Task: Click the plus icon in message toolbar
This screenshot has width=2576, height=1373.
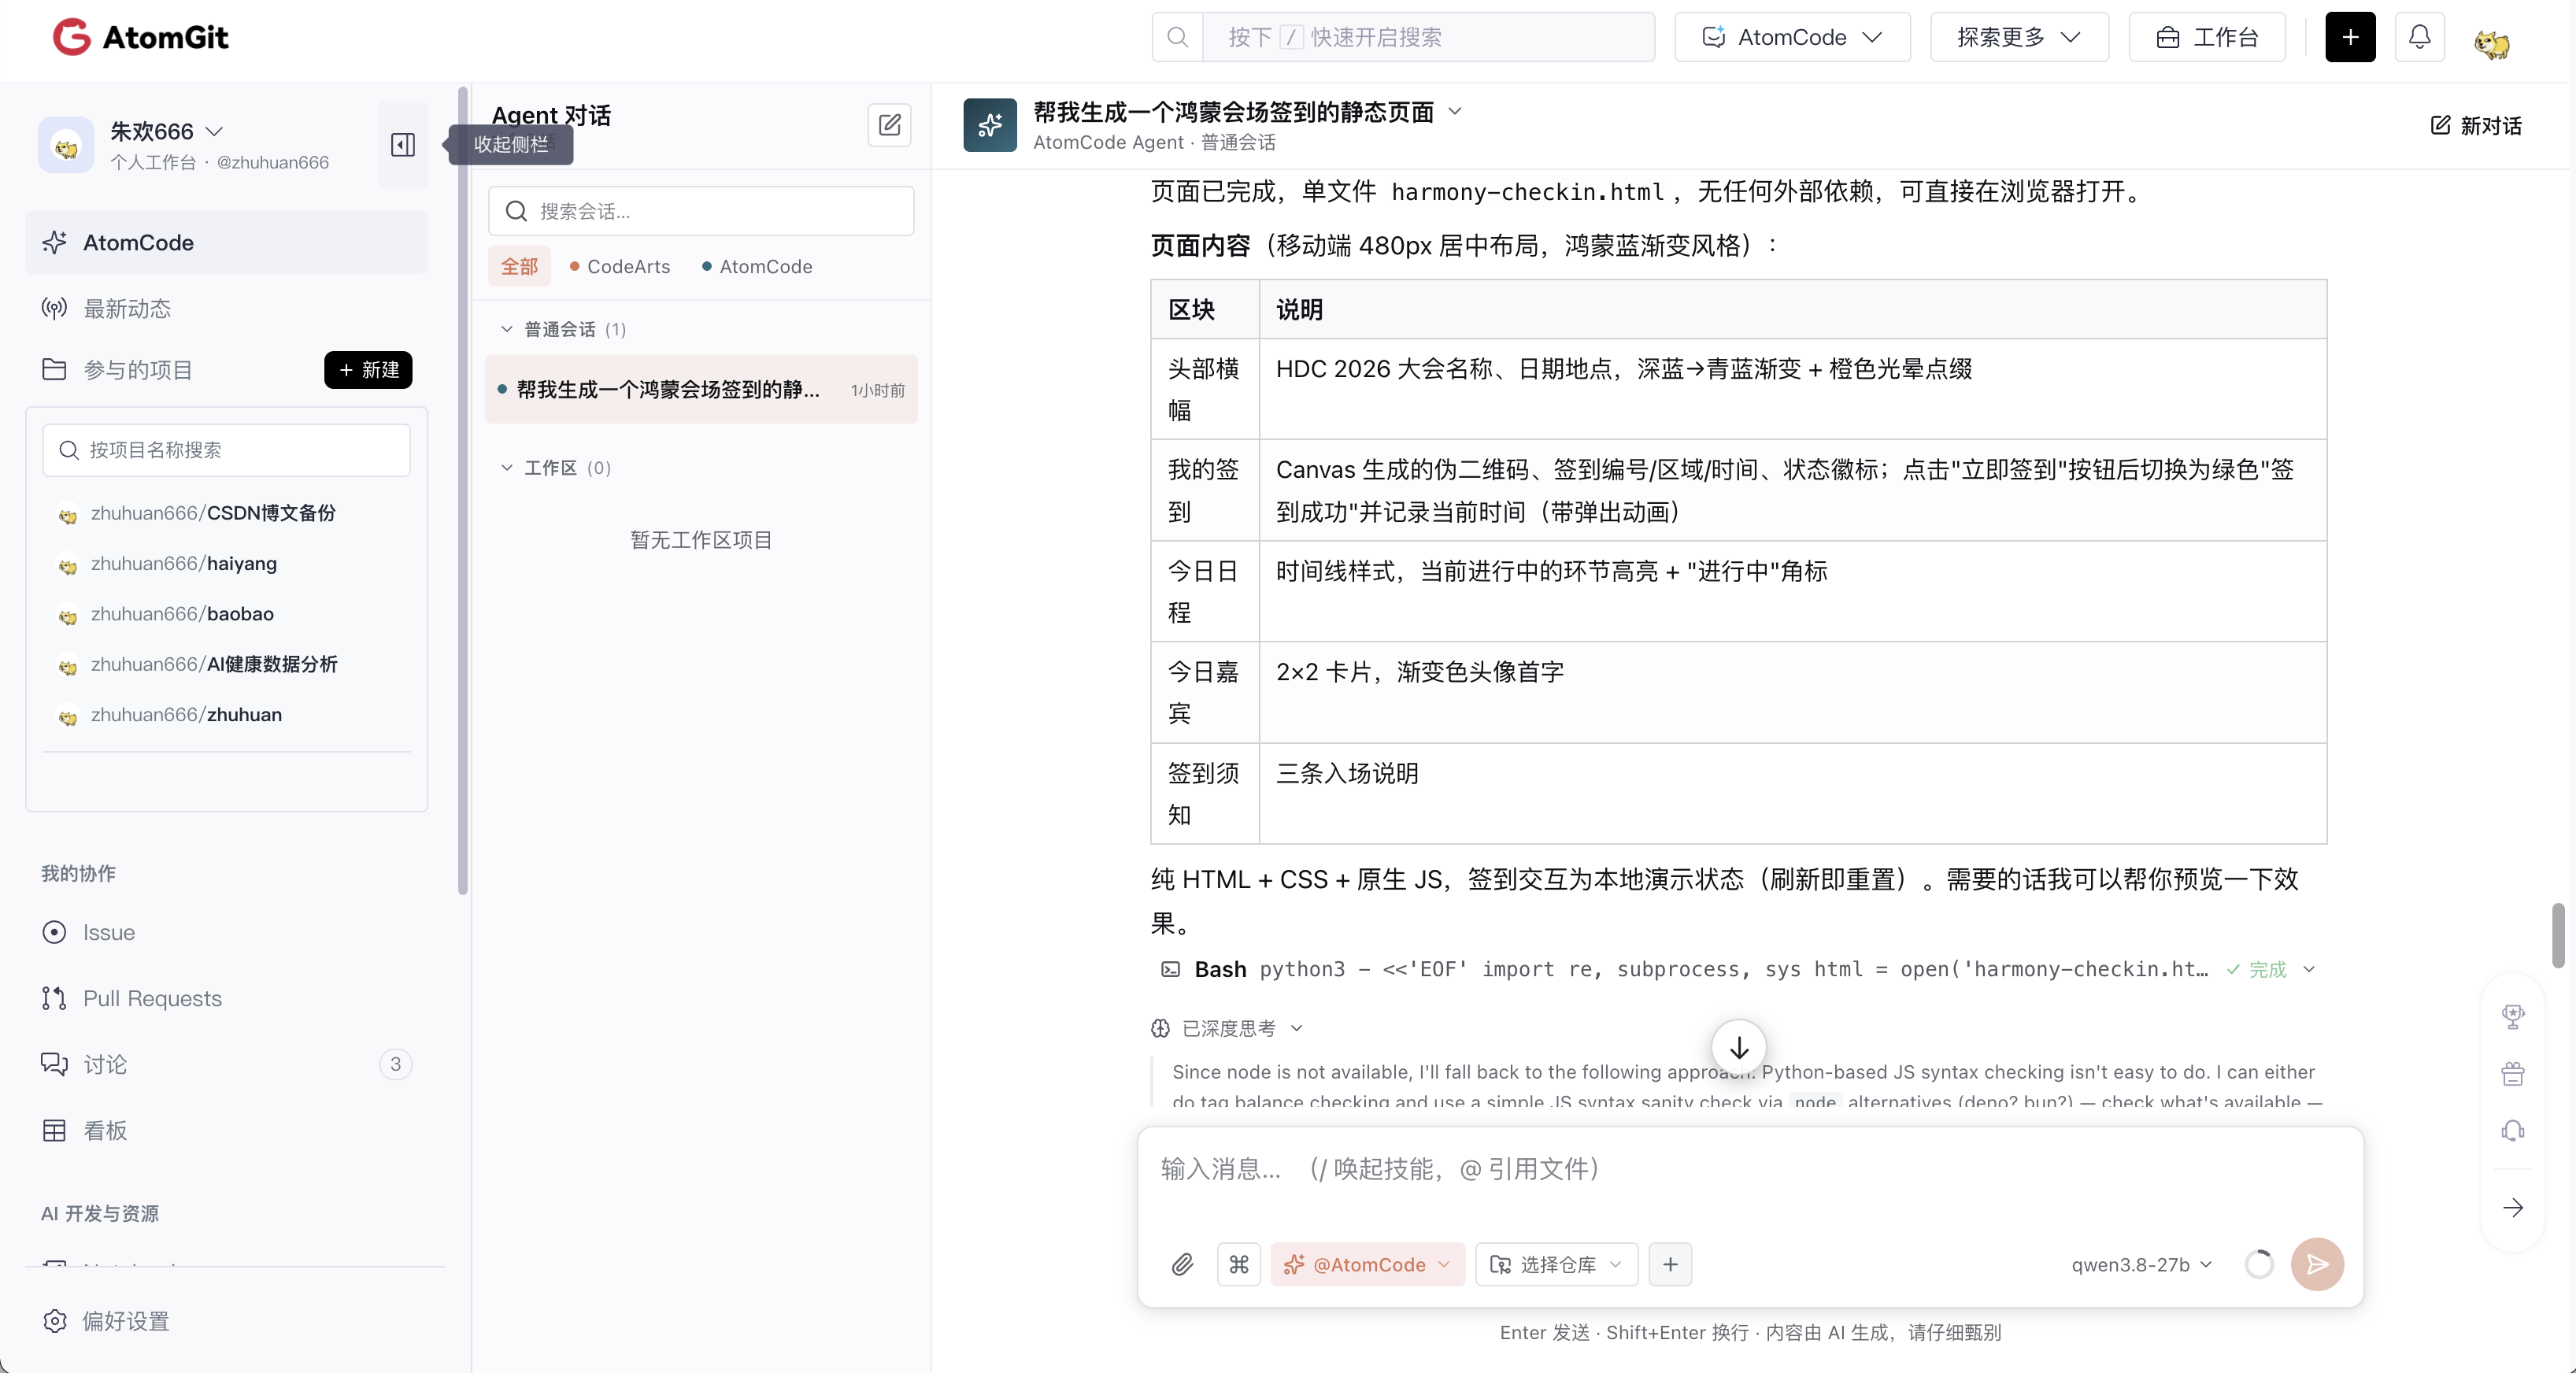Action: click(x=1670, y=1264)
